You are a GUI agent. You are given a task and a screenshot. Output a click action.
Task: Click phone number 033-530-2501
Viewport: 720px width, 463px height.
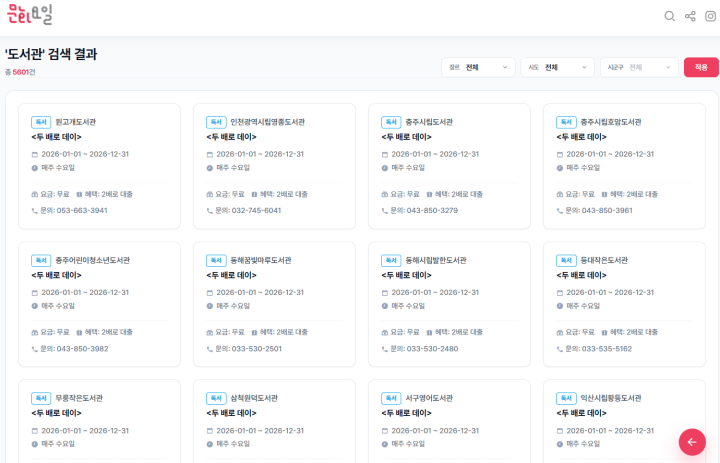(x=257, y=349)
